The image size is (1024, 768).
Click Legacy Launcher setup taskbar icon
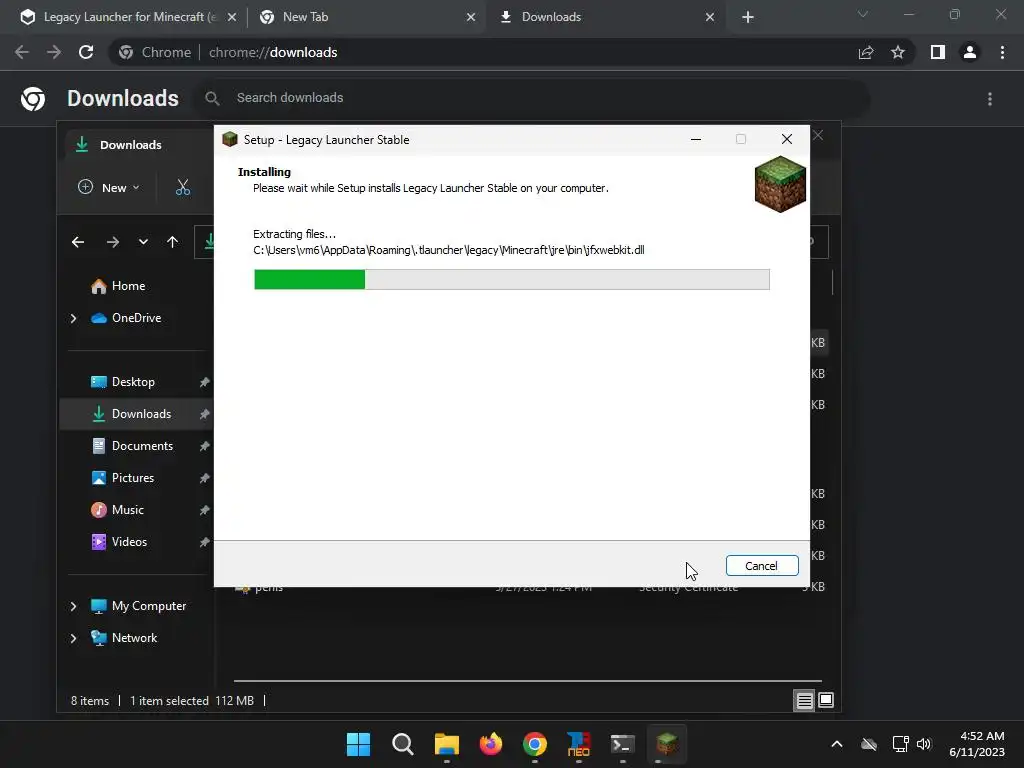[667, 744]
